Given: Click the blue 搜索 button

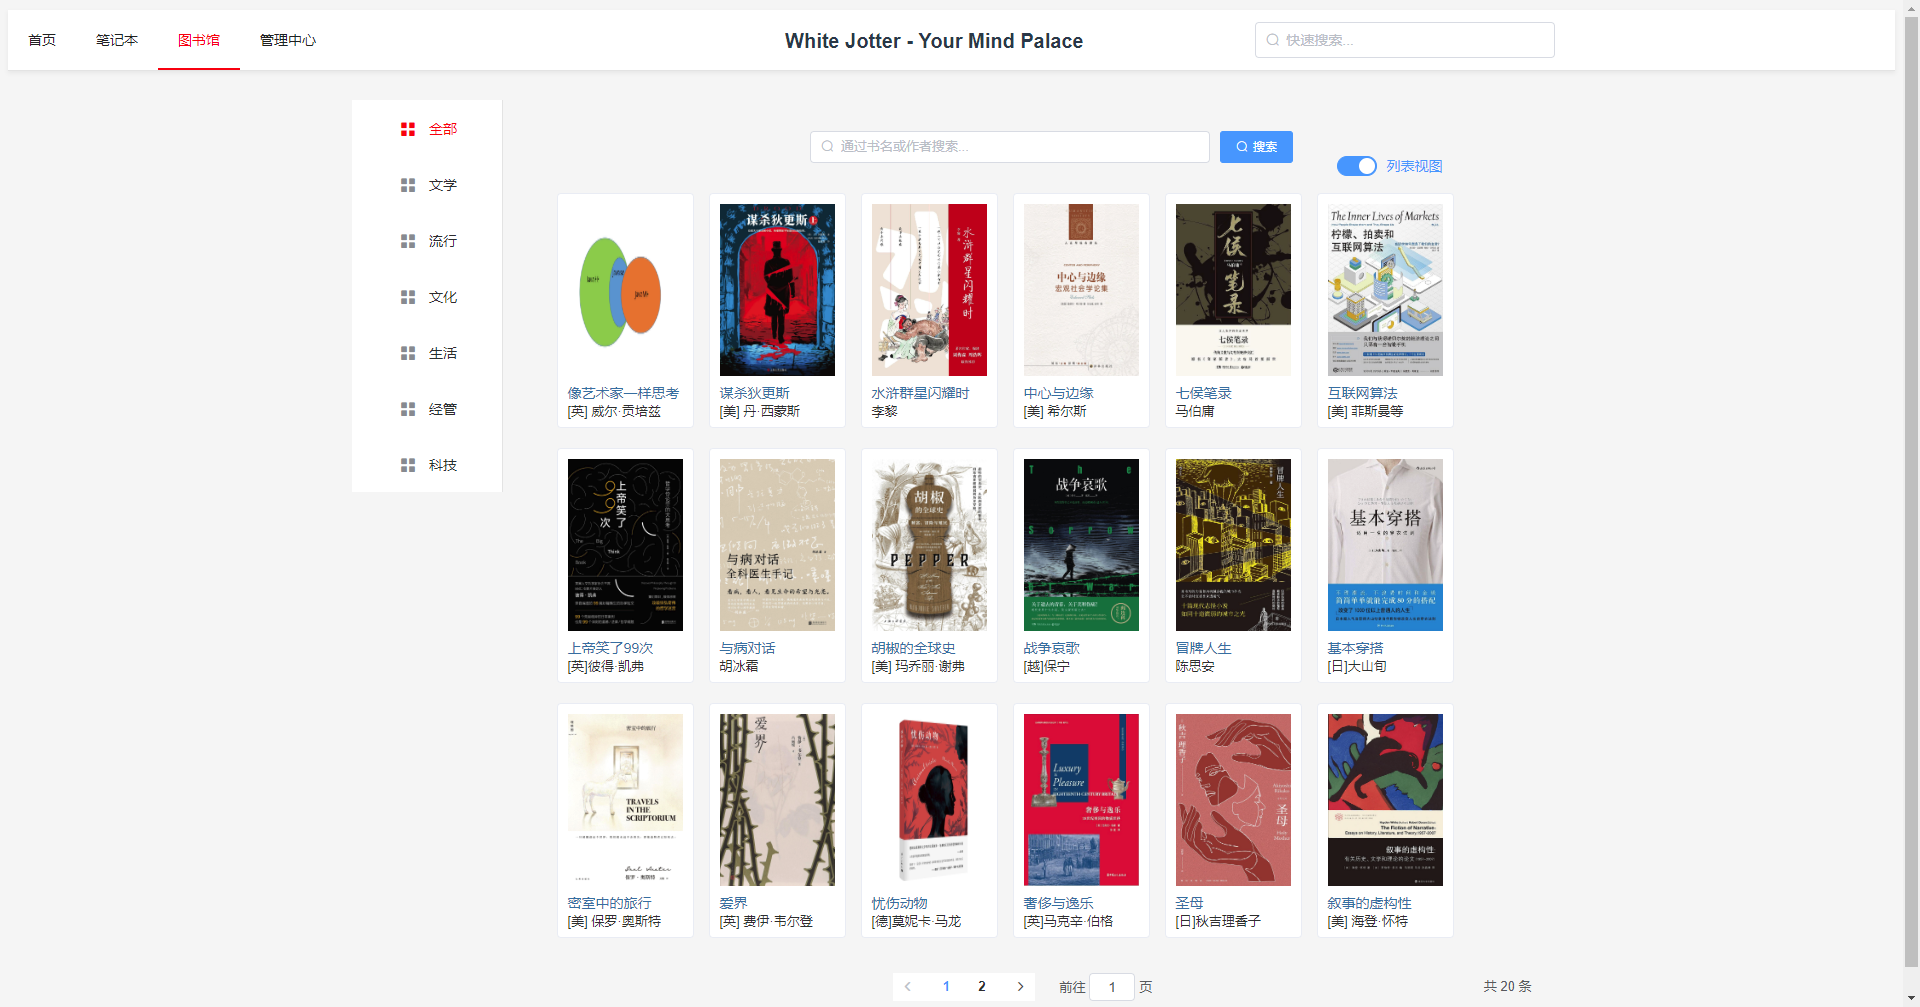Looking at the screenshot, I should 1256,146.
